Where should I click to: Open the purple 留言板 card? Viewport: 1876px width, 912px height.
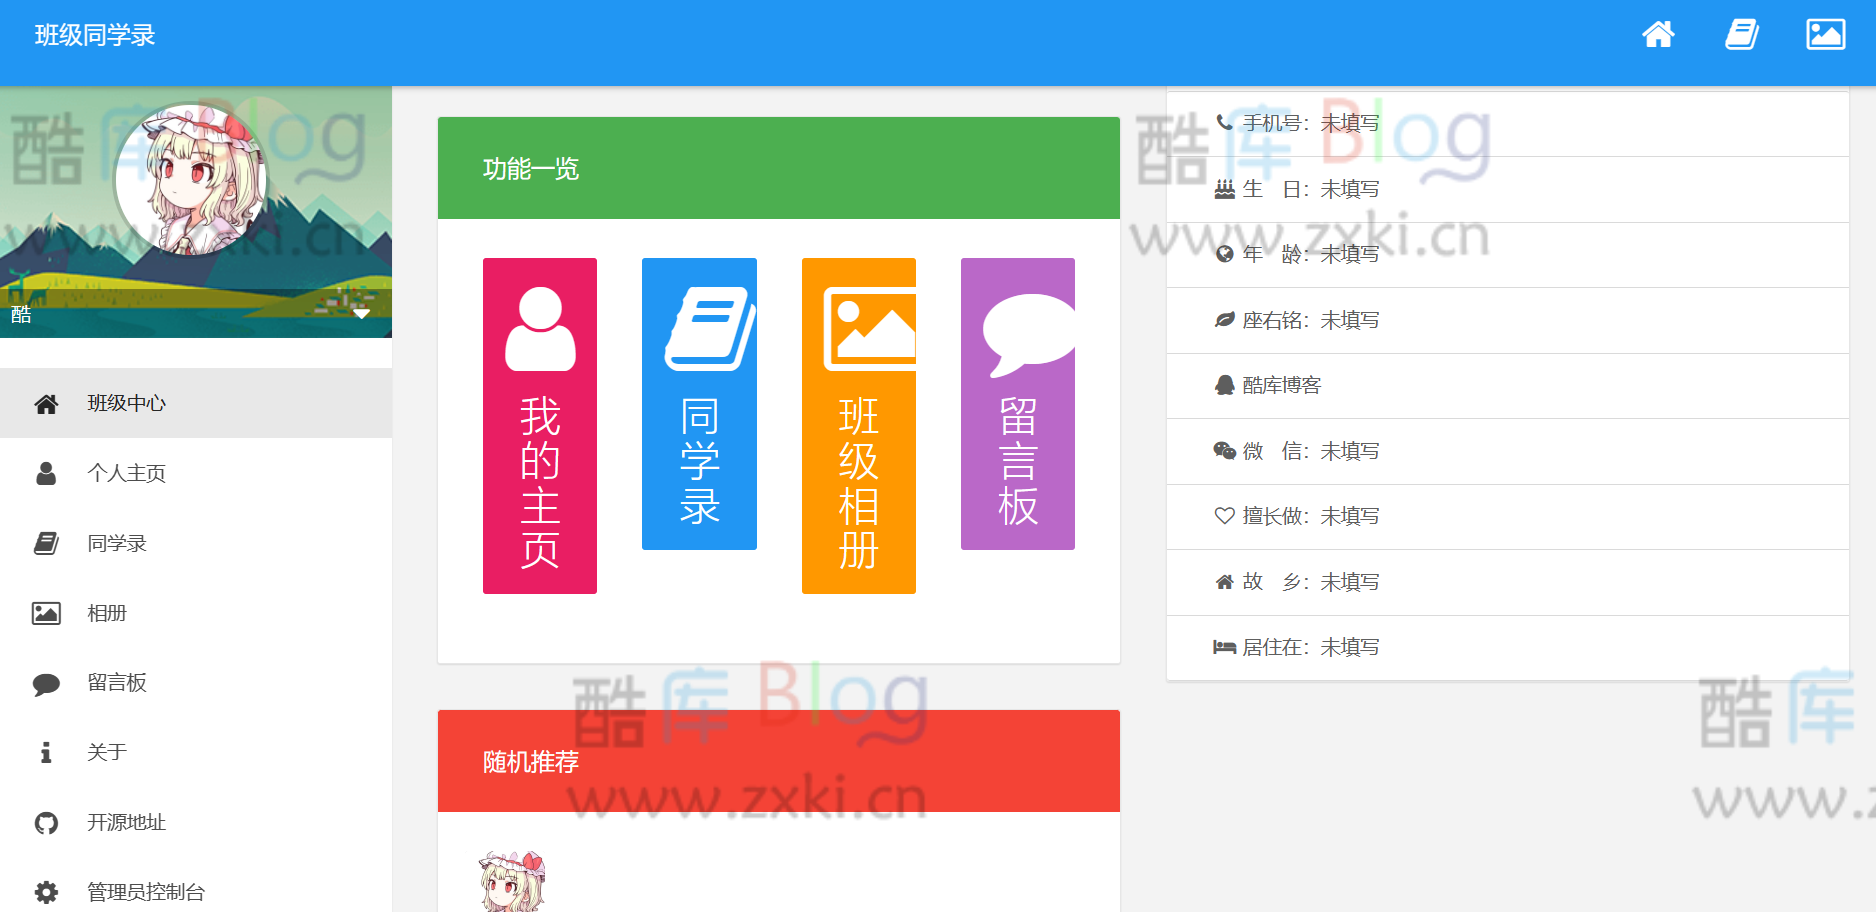(x=1017, y=403)
